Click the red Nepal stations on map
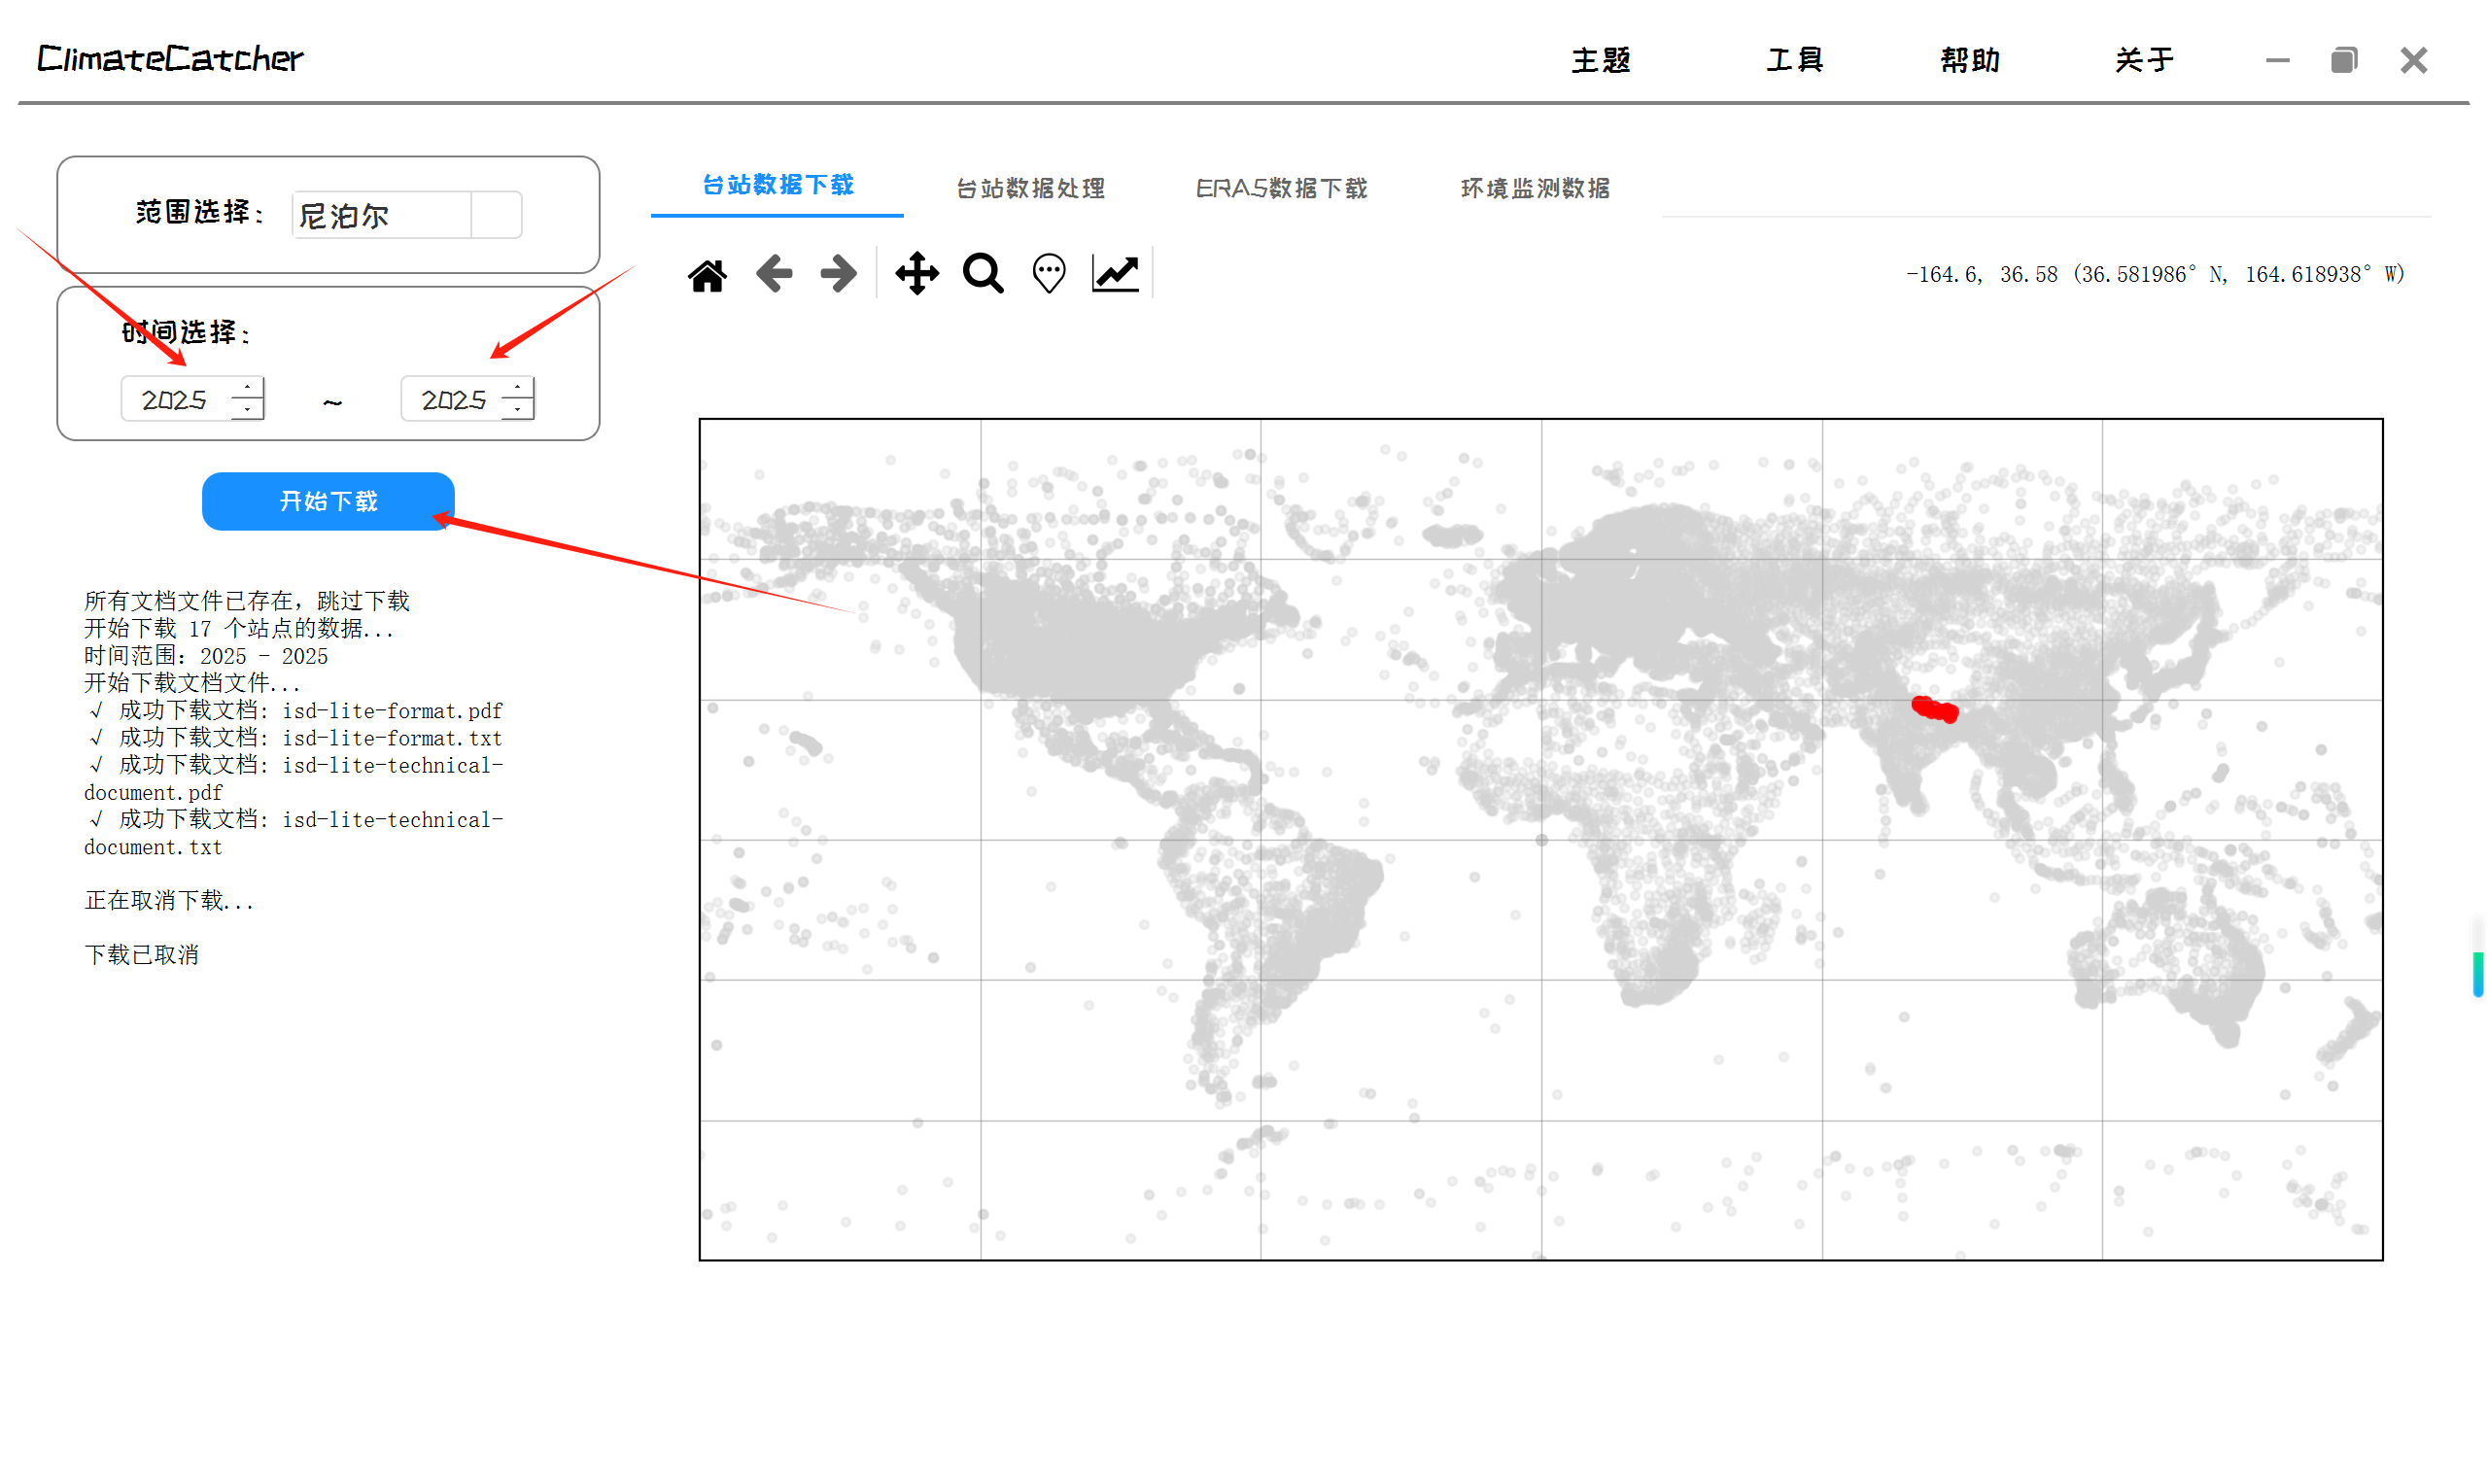This screenshot has height=1484, width=2487. (1934, 709)
